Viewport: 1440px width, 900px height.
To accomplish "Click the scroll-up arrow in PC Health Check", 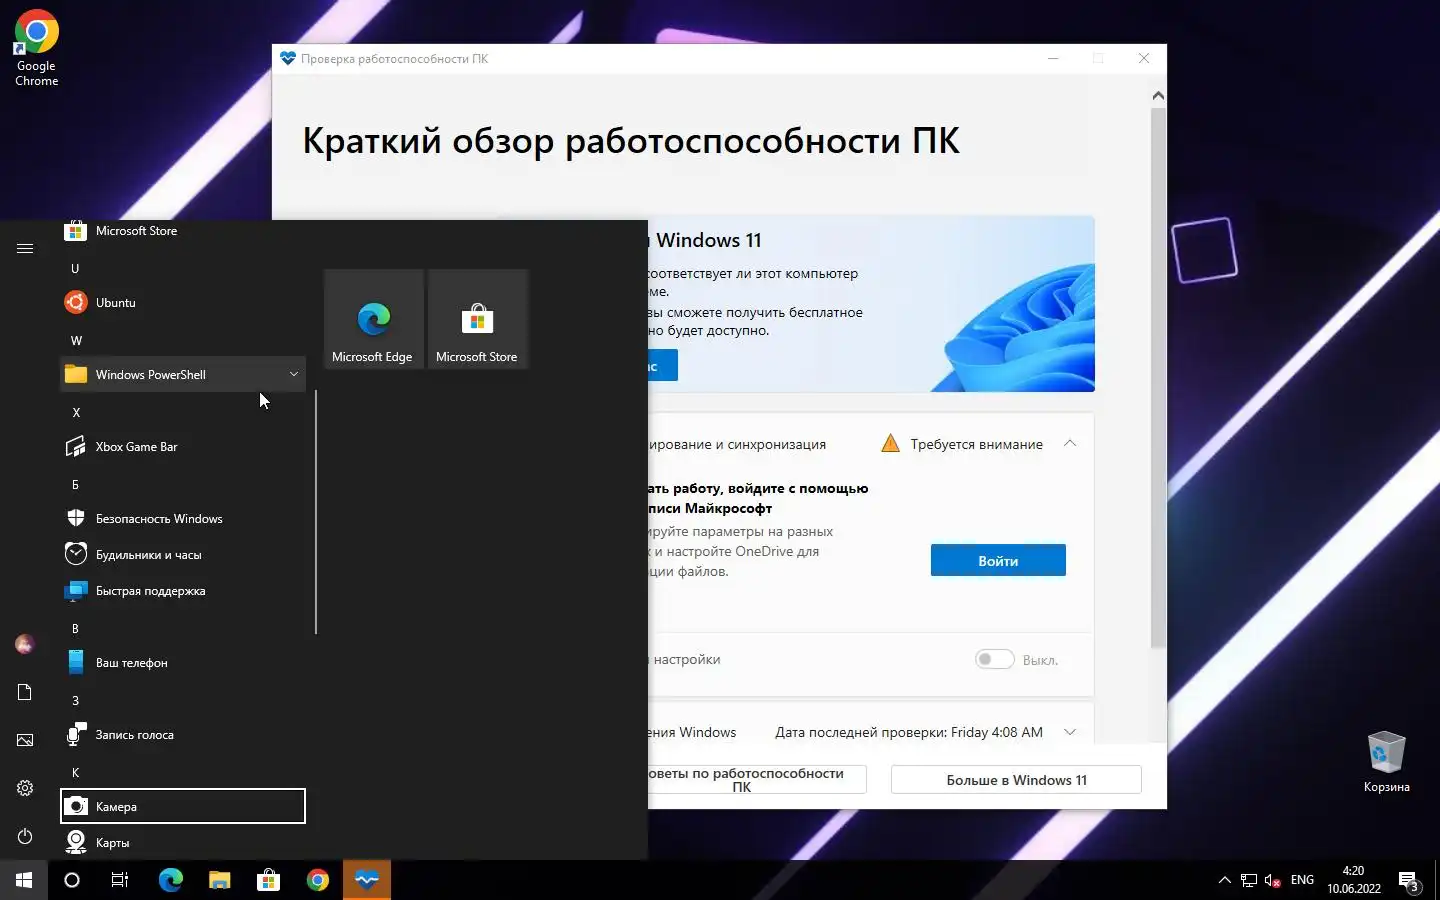I will (1158, 96).
